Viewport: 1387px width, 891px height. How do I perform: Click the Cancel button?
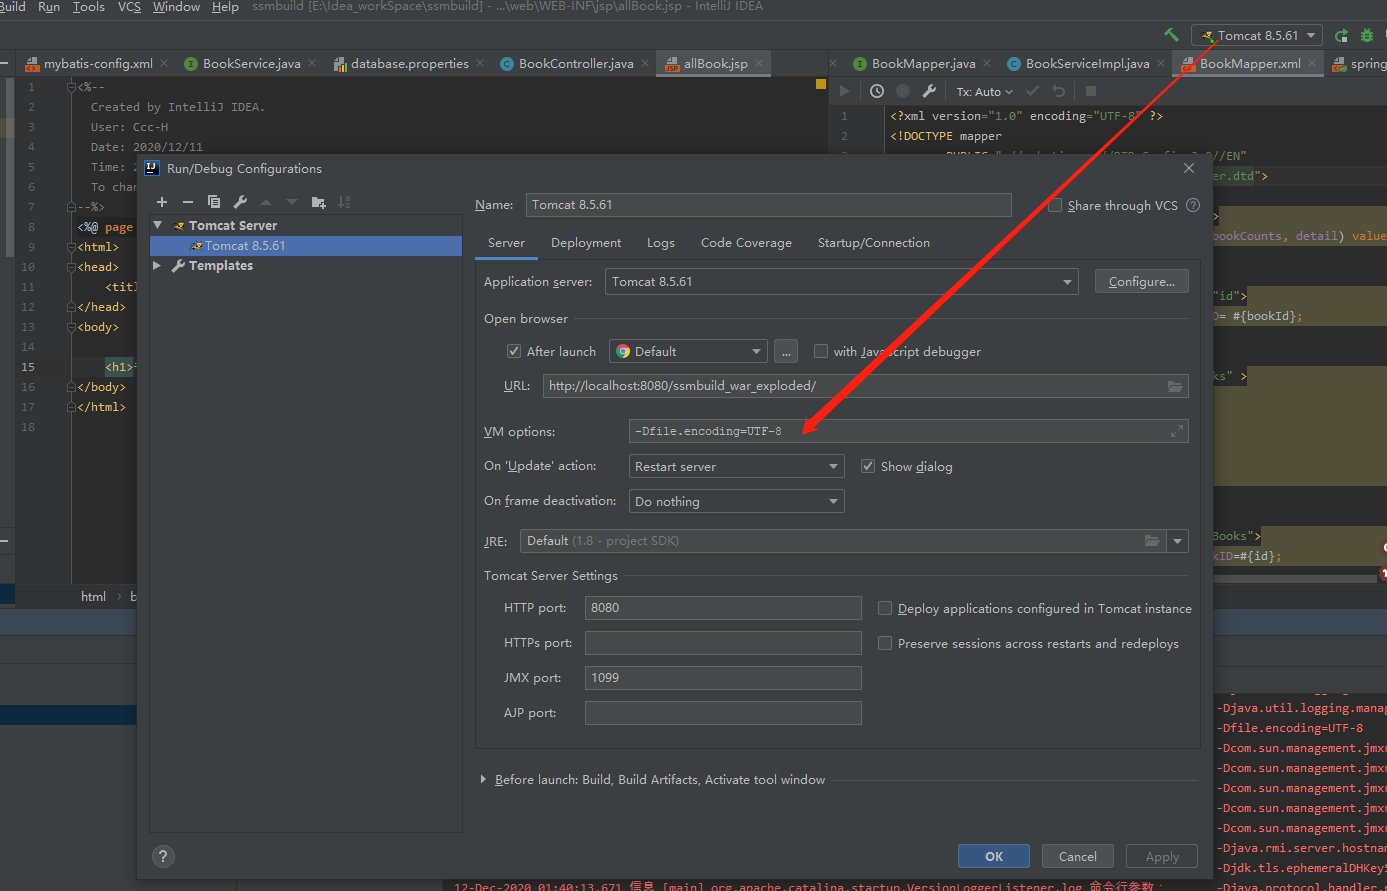click(x=1078, y=856)
